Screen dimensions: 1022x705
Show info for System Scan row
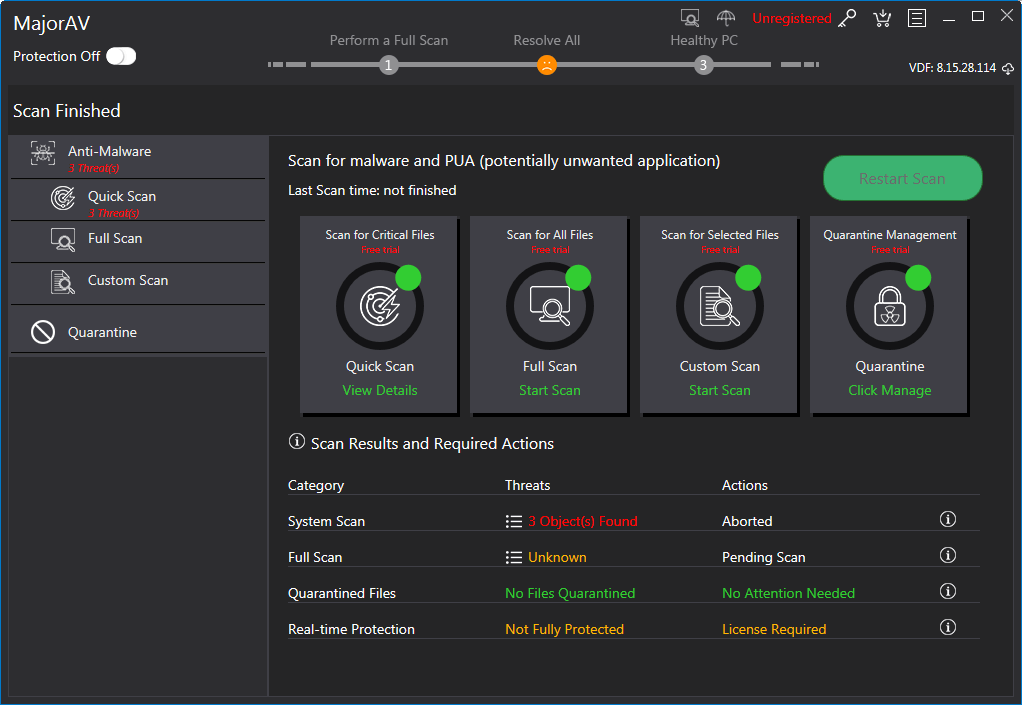(x=948, y=520)
